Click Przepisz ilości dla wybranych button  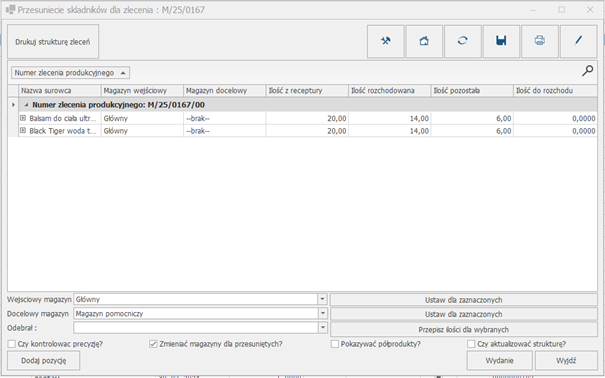464,329
